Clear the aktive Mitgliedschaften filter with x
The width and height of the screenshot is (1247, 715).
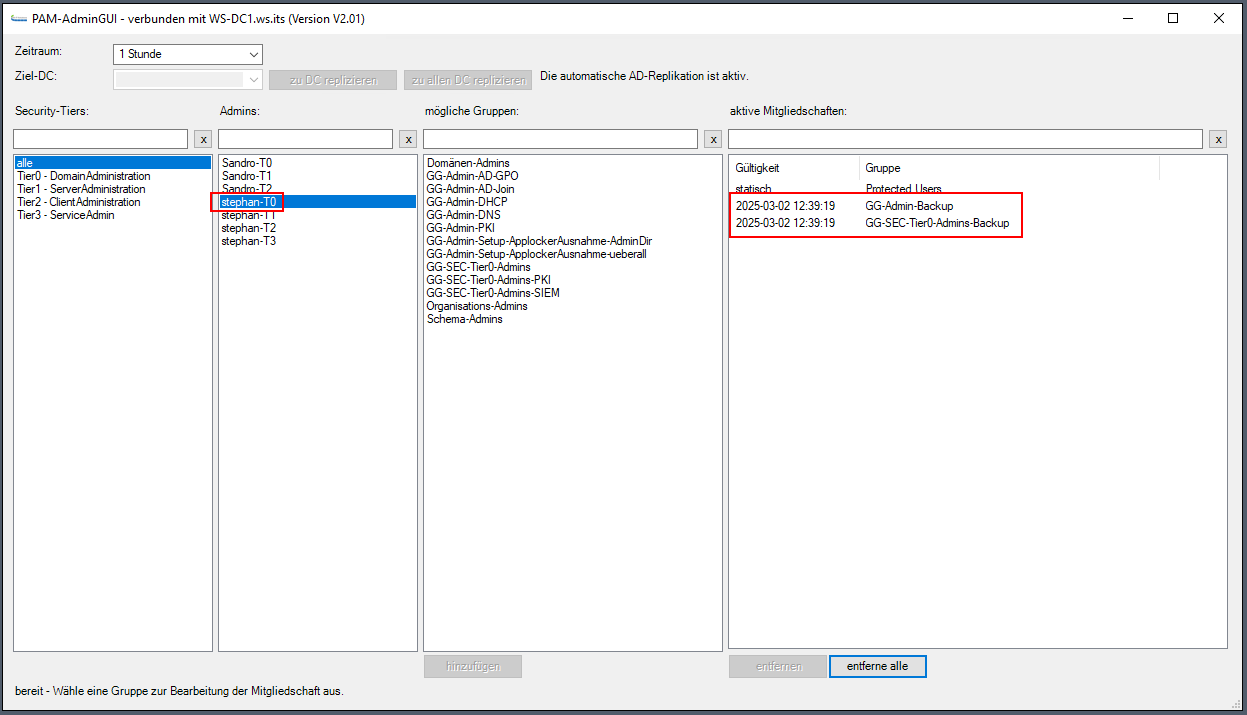pos(1218,139)
